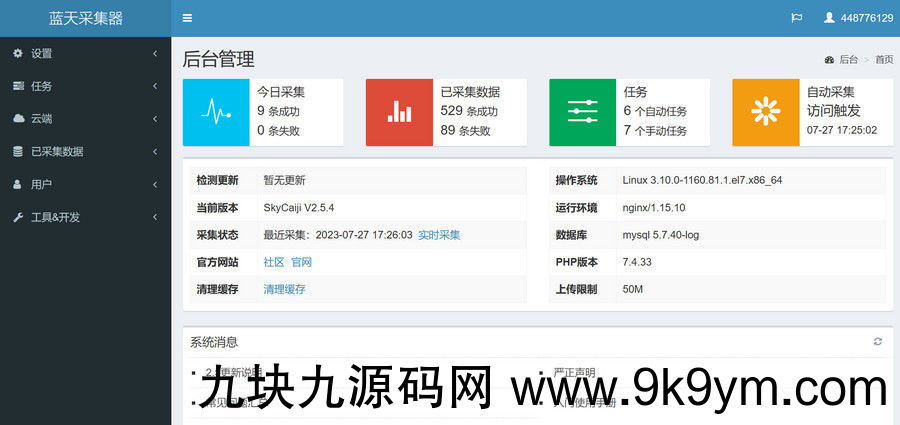Click the red bar chart 已采集数据 icon
The width and height of the screenshot is (900, 425).
point(399,112)
